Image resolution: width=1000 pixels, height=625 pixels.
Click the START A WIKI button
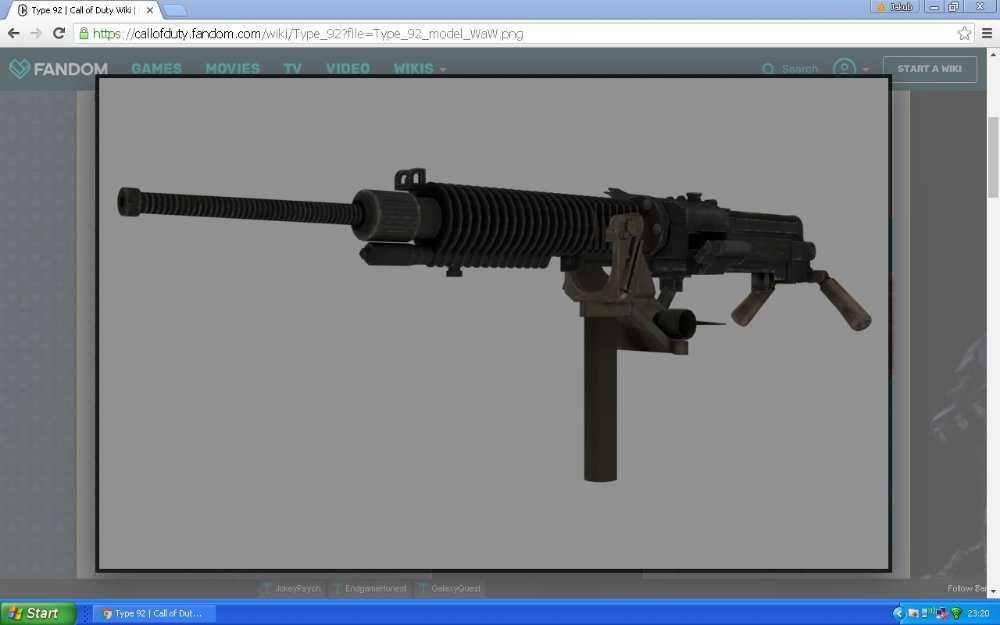(929, 69)
